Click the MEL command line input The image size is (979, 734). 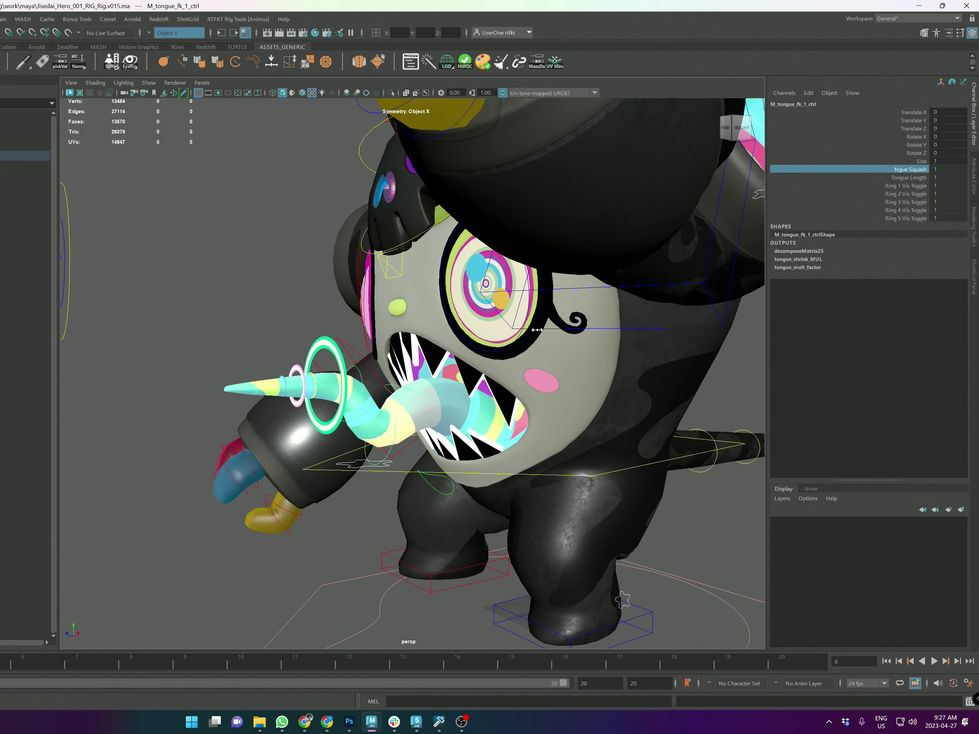(x=529, y=701)
